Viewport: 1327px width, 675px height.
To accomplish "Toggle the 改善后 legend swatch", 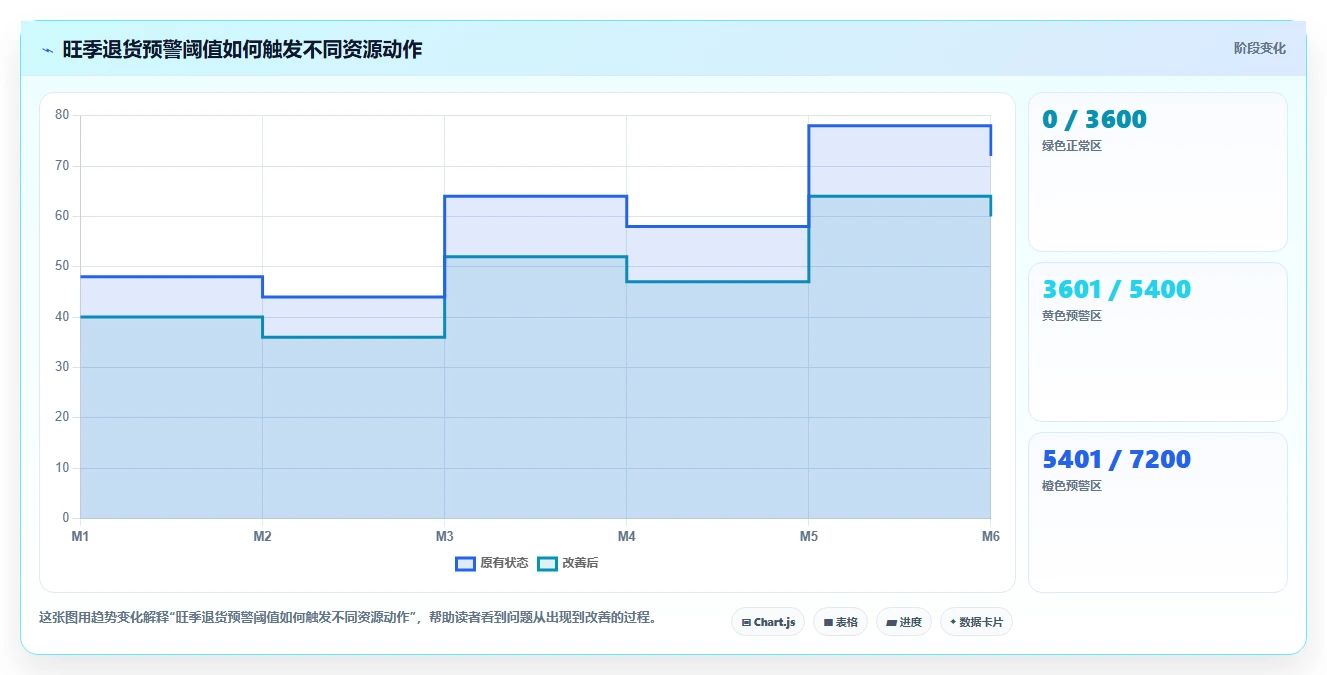I will (x=547, y=564).
